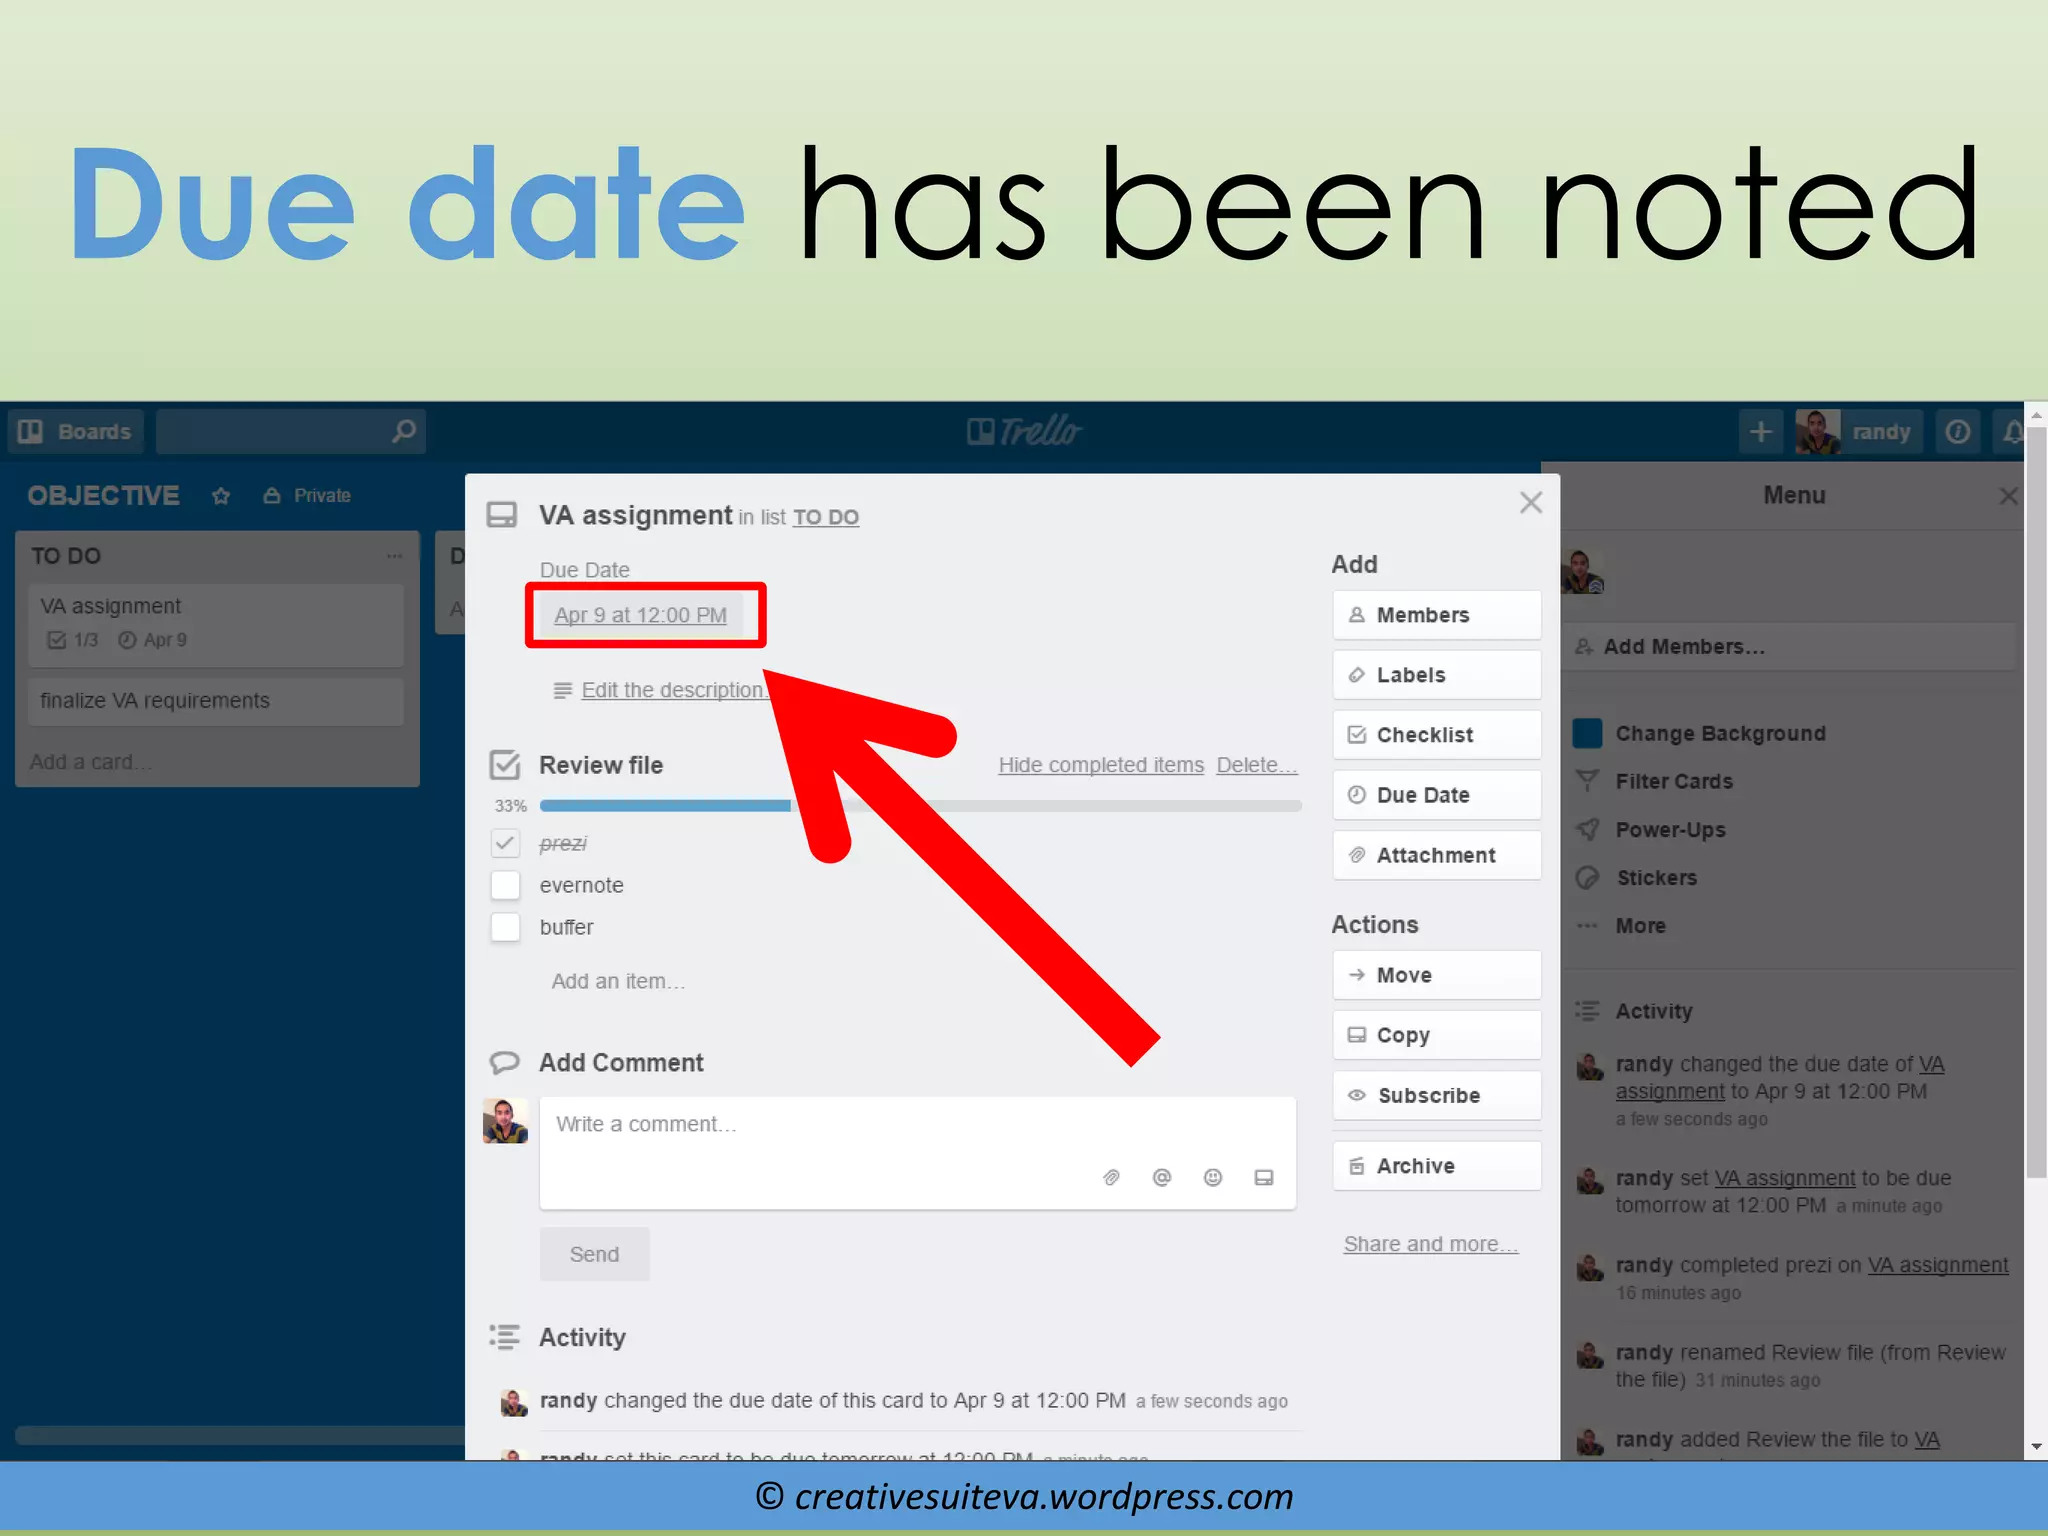This screenshot has width=2048, height=1536.
Task: Select Power-Ups in the board menu
Action: coord(1670,830)
